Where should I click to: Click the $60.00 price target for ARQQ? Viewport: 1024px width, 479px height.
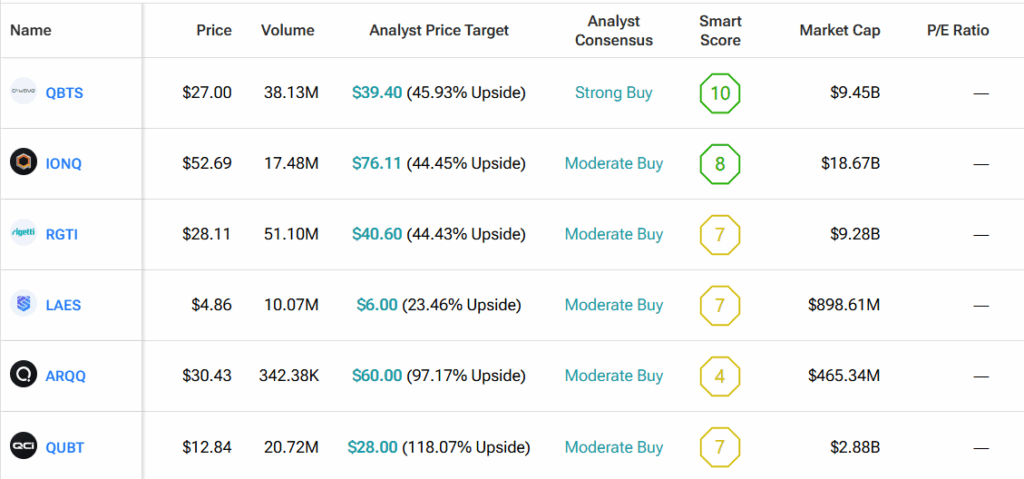tap(377, 376)
